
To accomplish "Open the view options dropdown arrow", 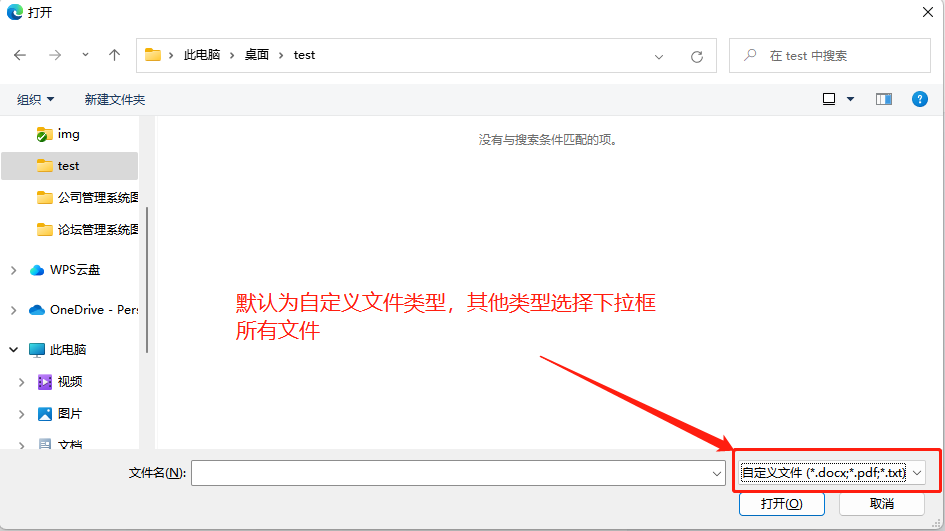I will [851, 99].
